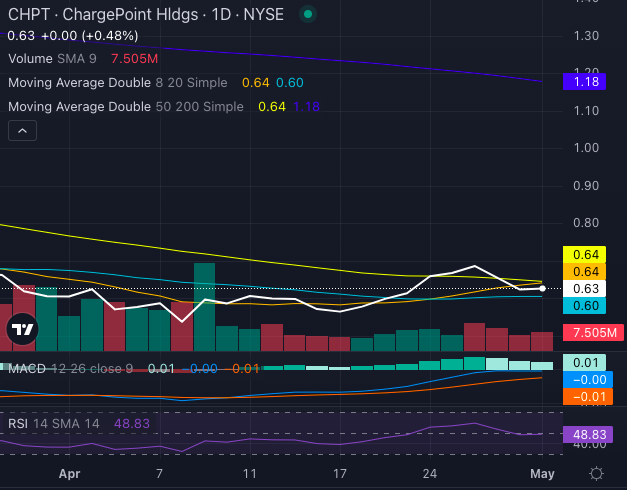
Task: Click the 48.83 value in the RSI legend
Action: [x=132, y=424]
